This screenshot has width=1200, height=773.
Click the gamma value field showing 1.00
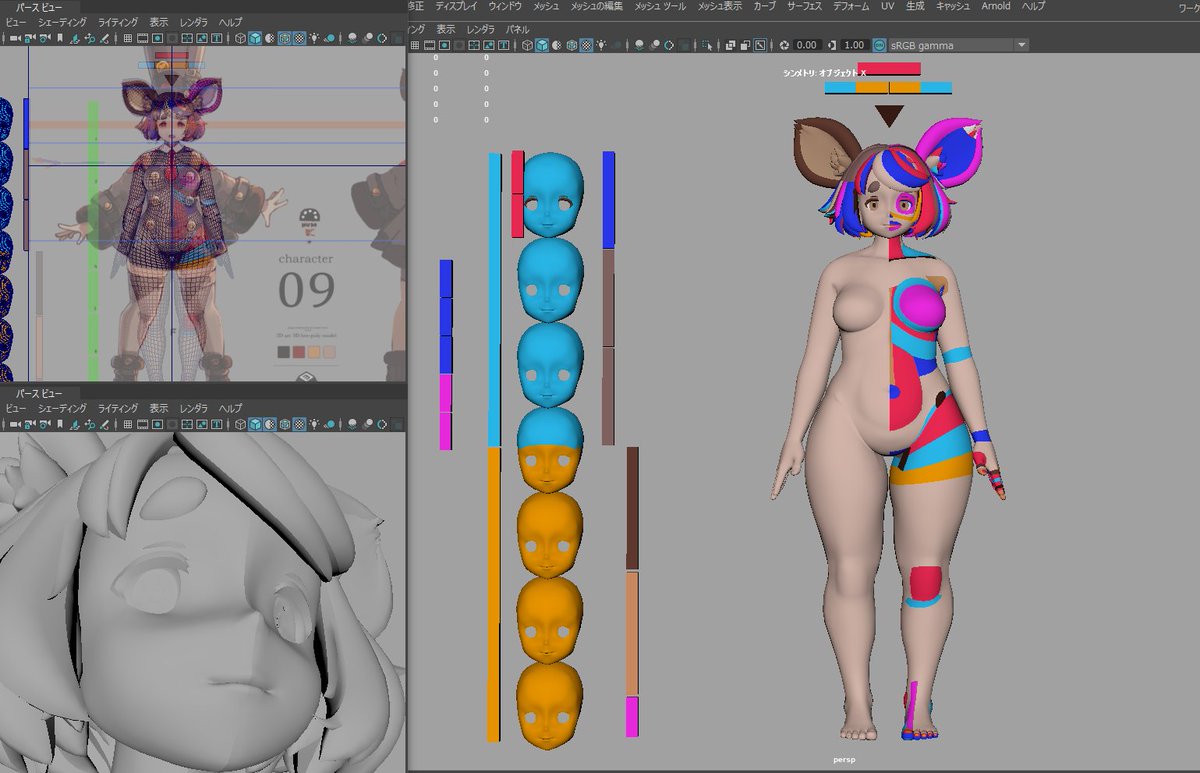(x=853, y=45)
